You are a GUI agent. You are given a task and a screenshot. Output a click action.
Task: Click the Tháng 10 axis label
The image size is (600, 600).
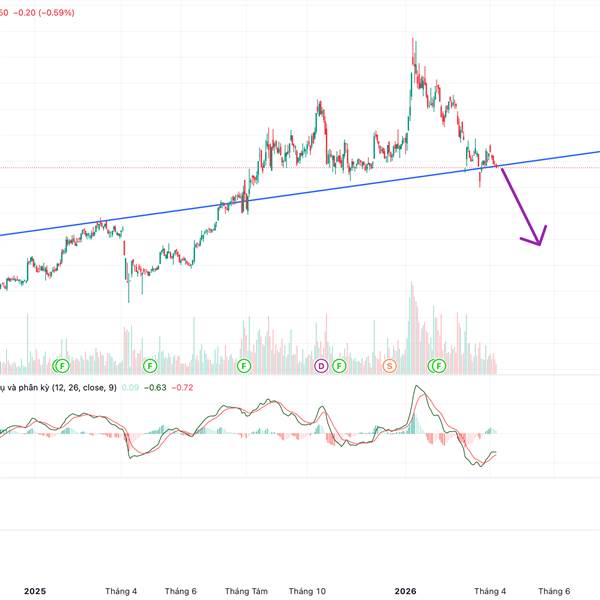tap(307, 591)
